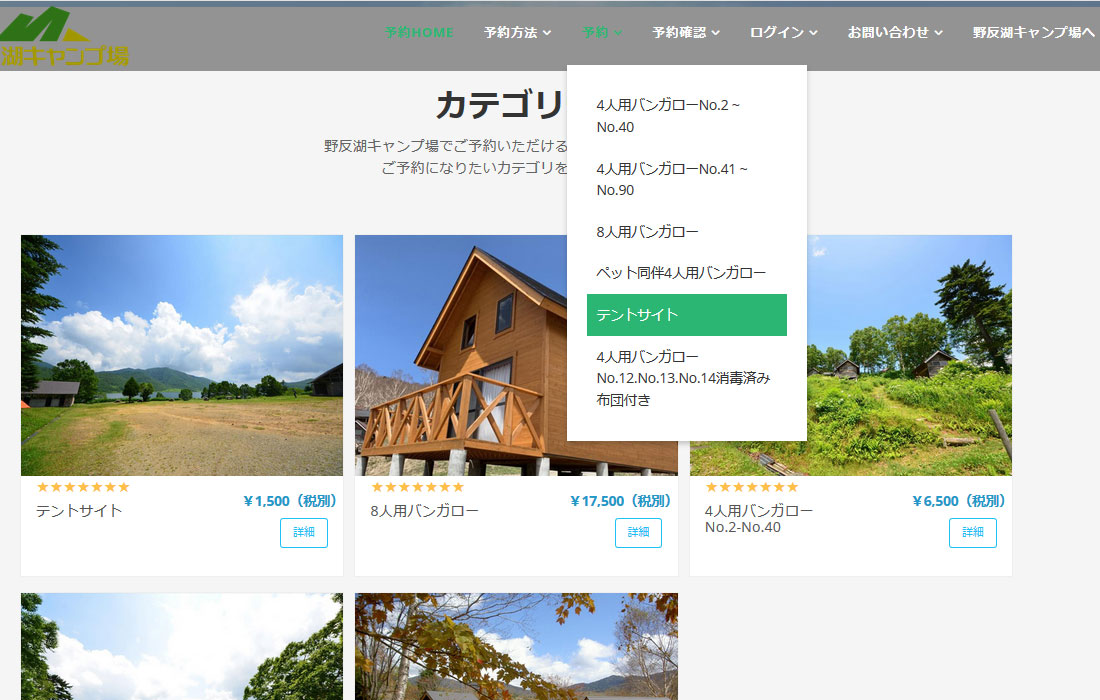
Task: Expand the ログイン dropdown
Action: [x=783, y=33]
